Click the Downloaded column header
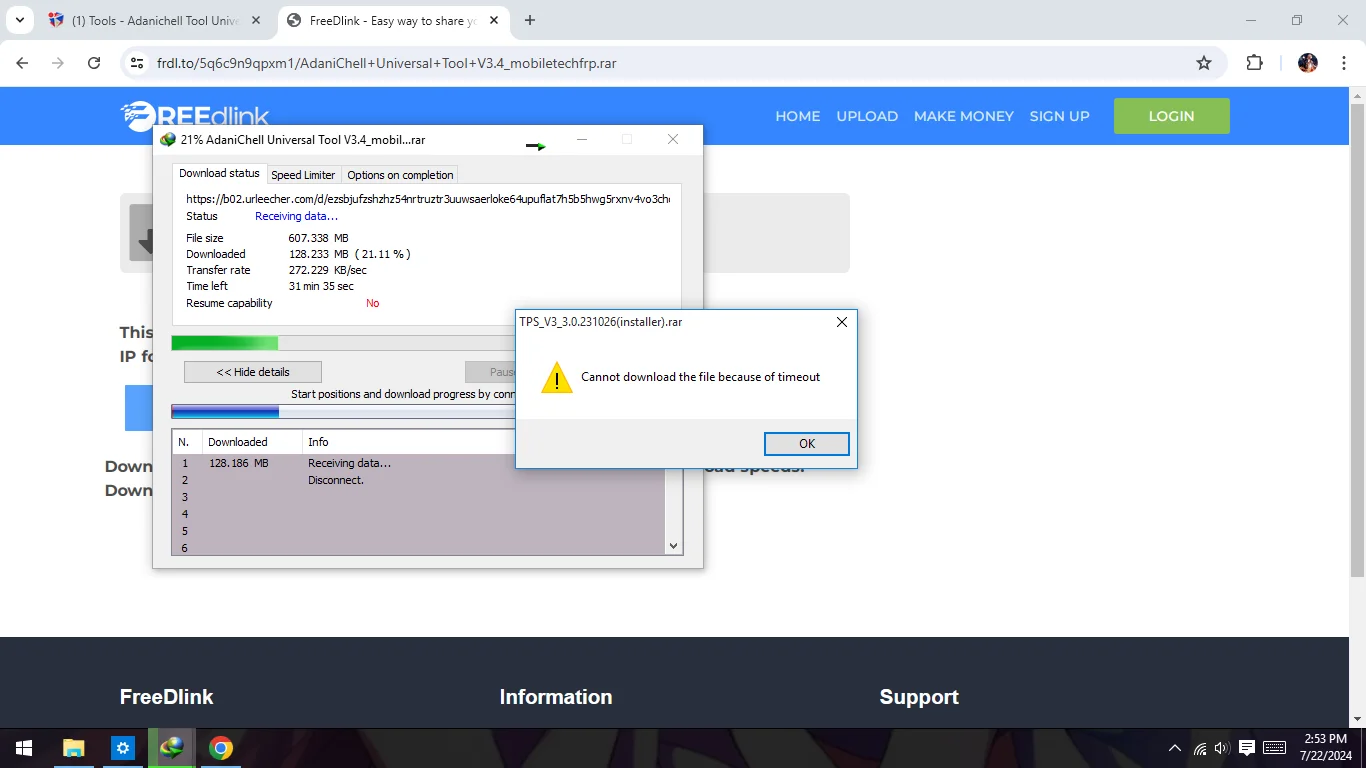The width and height of the screenshot is (1366, 768). (x=252, y=442)
